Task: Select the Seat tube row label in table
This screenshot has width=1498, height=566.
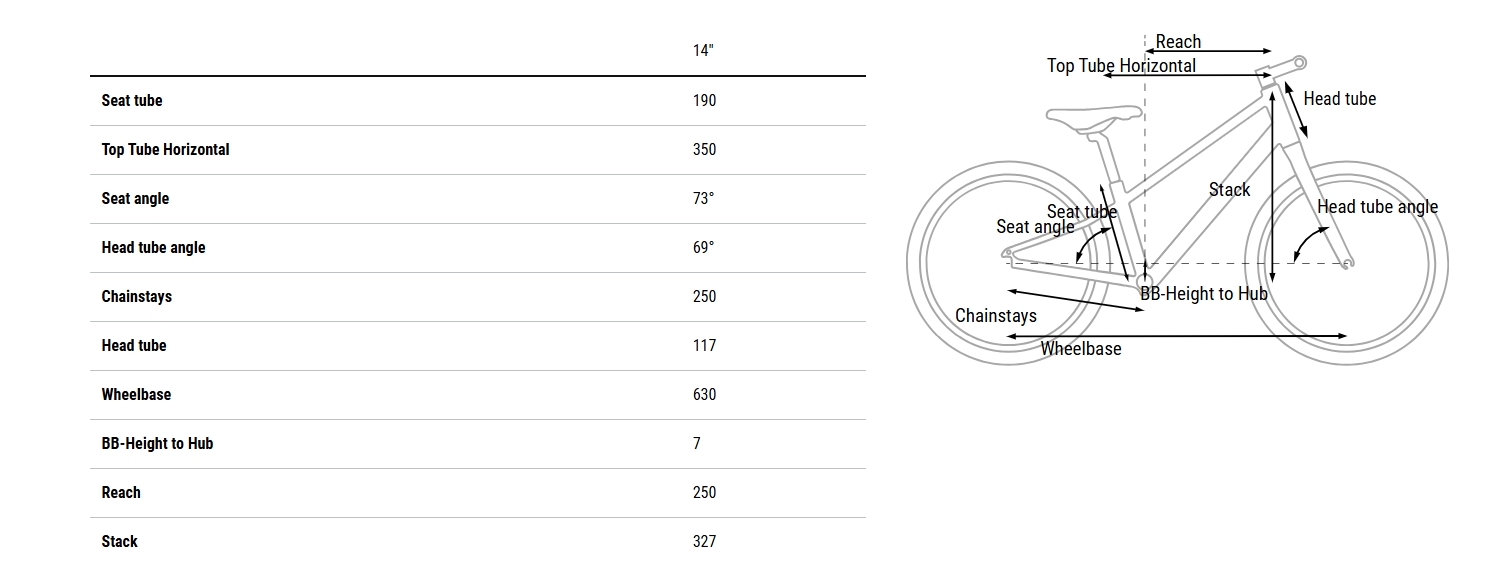Action: (x=132, y=100)
